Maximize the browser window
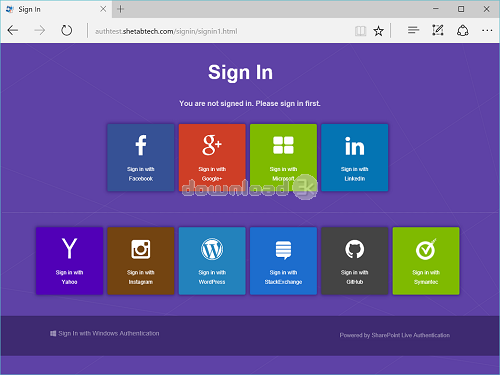The width and height of the screenshot is (500, 375). tap(461, 9)
